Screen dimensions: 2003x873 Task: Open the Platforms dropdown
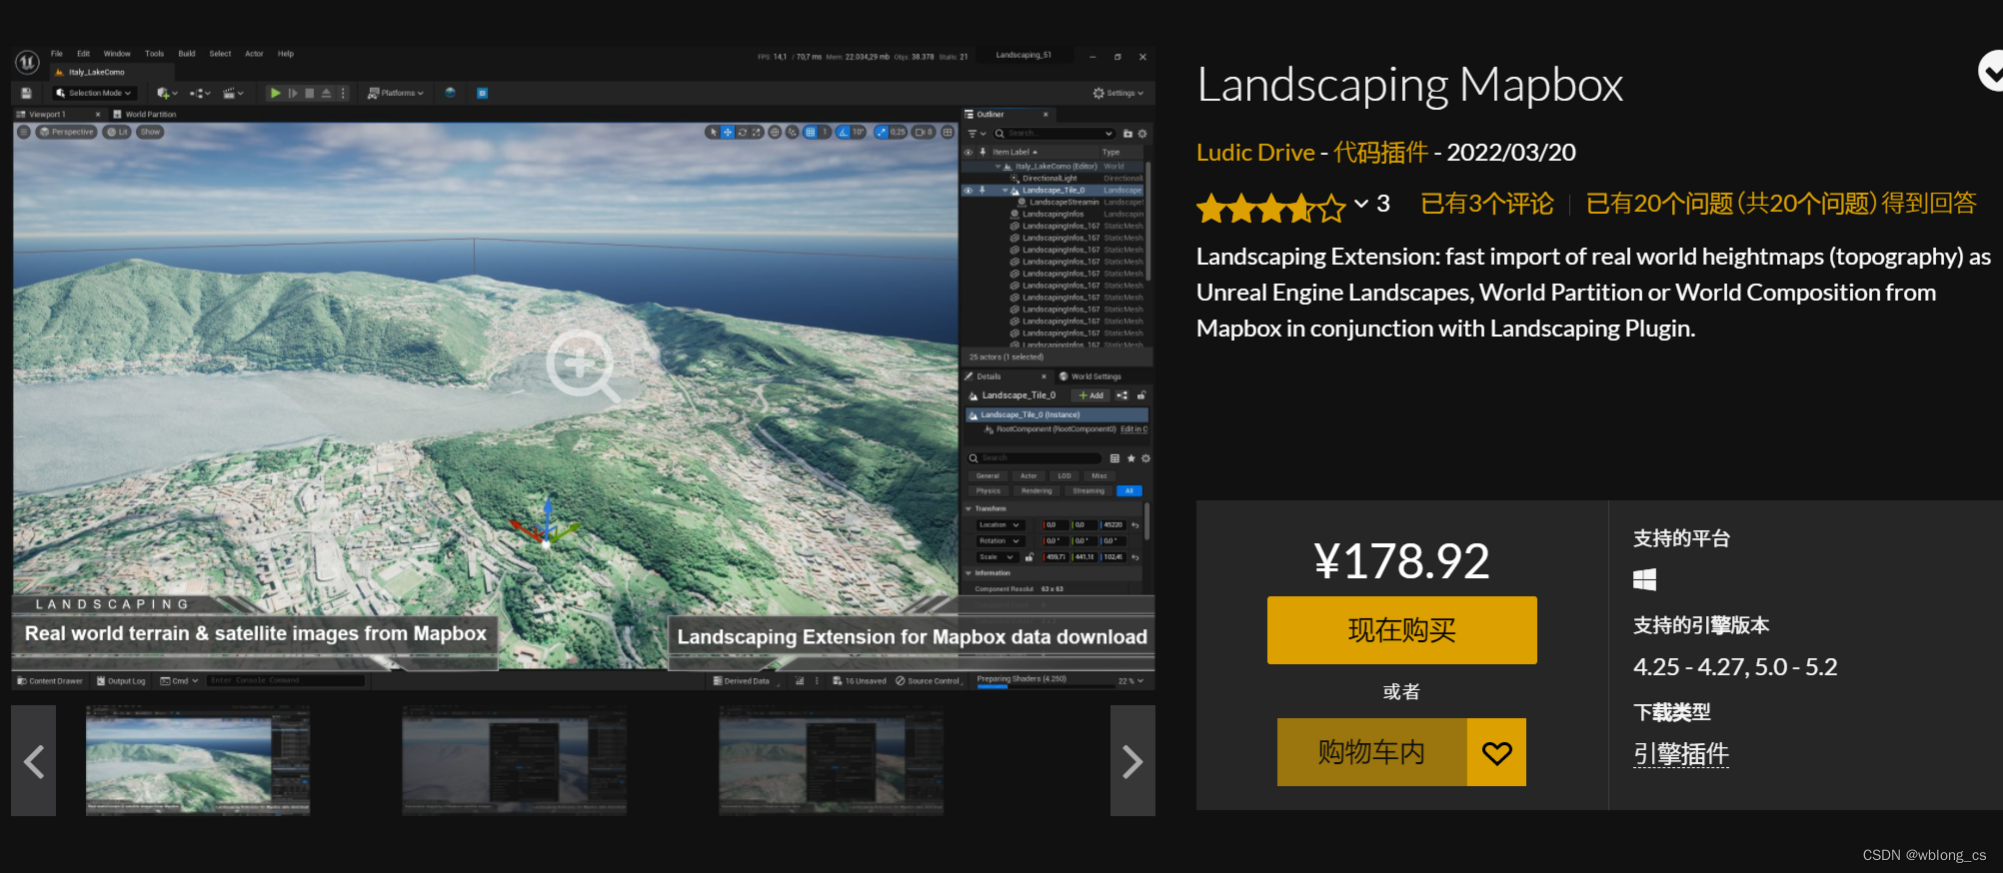[x=396, y=93]
